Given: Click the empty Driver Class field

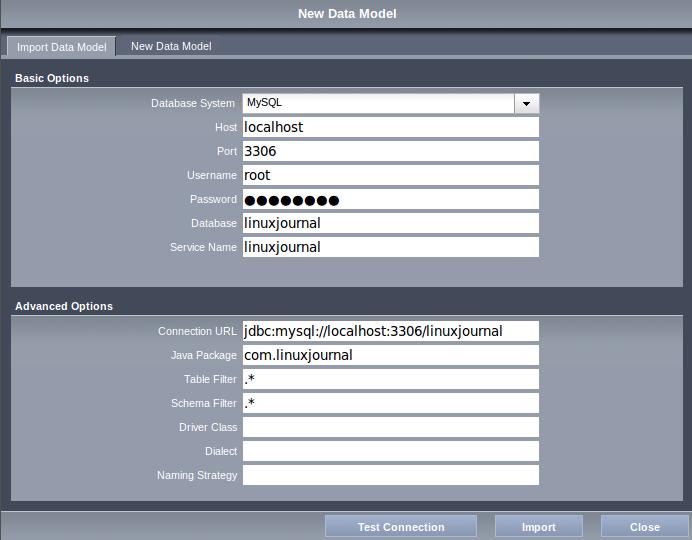Looking at the screenshot, I should pyautogui.click(x=390, y=427).
